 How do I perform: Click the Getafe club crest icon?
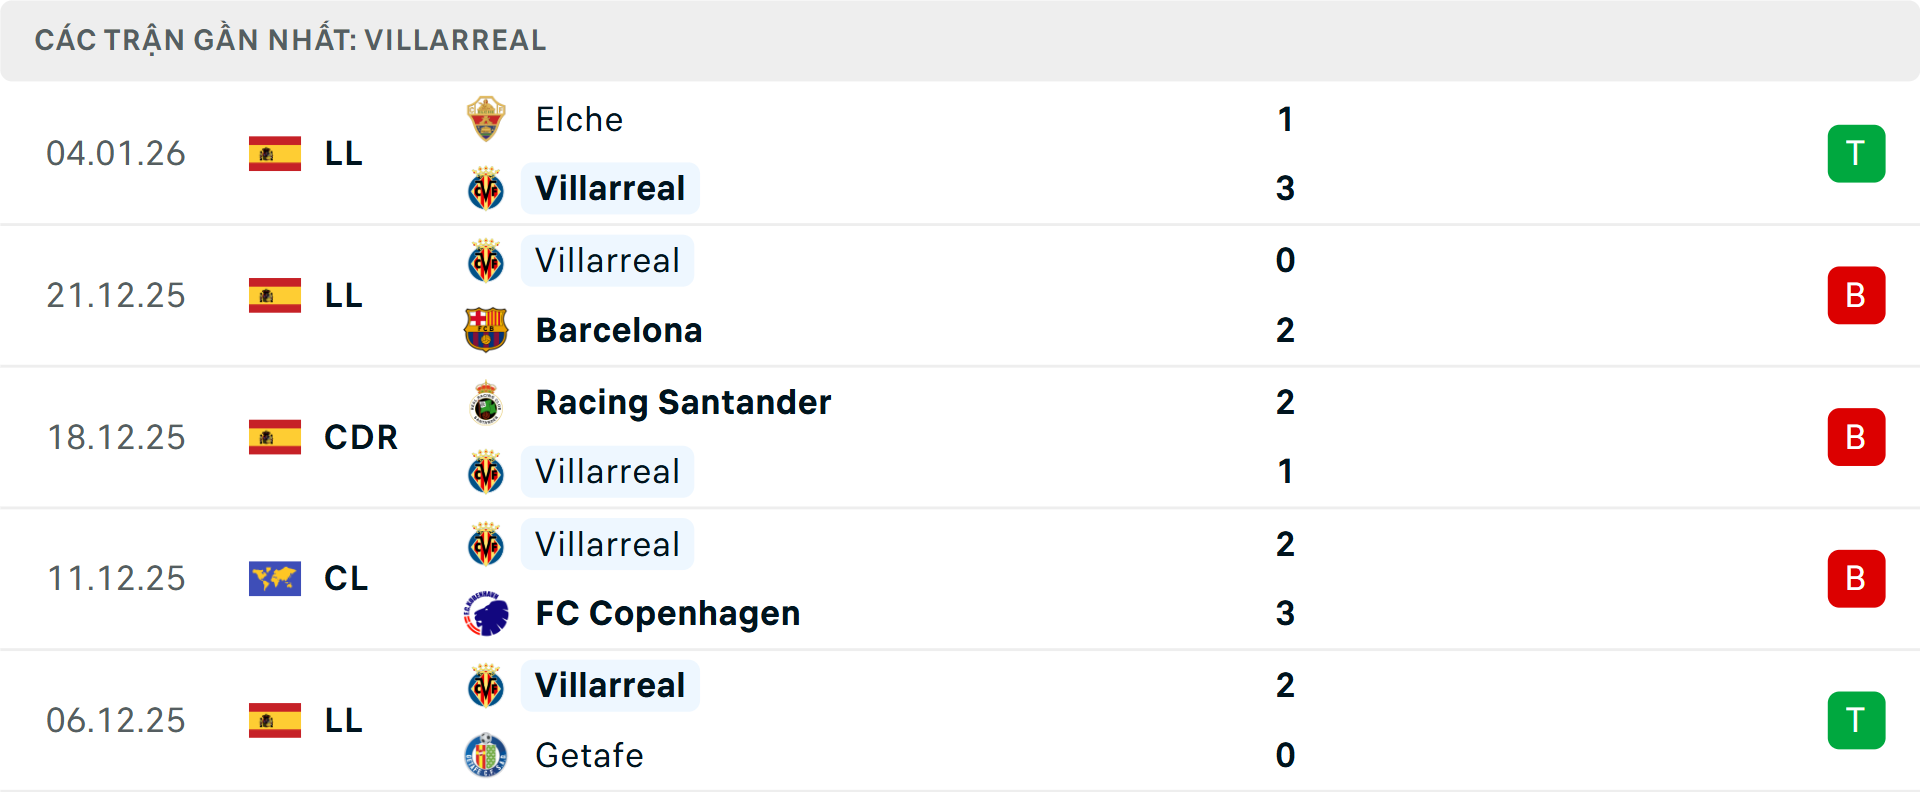pos(486,755)
